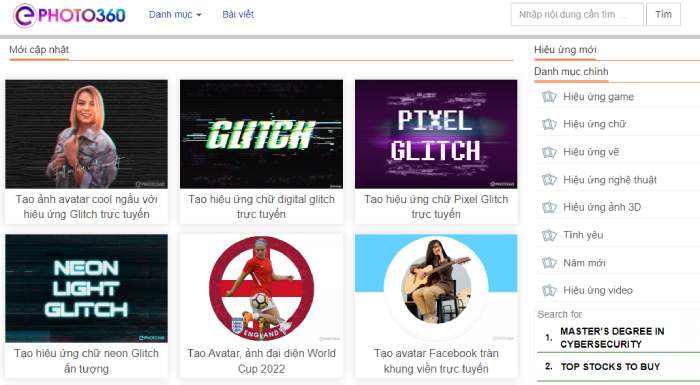Click the Tìm search button
Image resolution: width=700 pixels, height=385 pixels.
(x=663, y=14)
